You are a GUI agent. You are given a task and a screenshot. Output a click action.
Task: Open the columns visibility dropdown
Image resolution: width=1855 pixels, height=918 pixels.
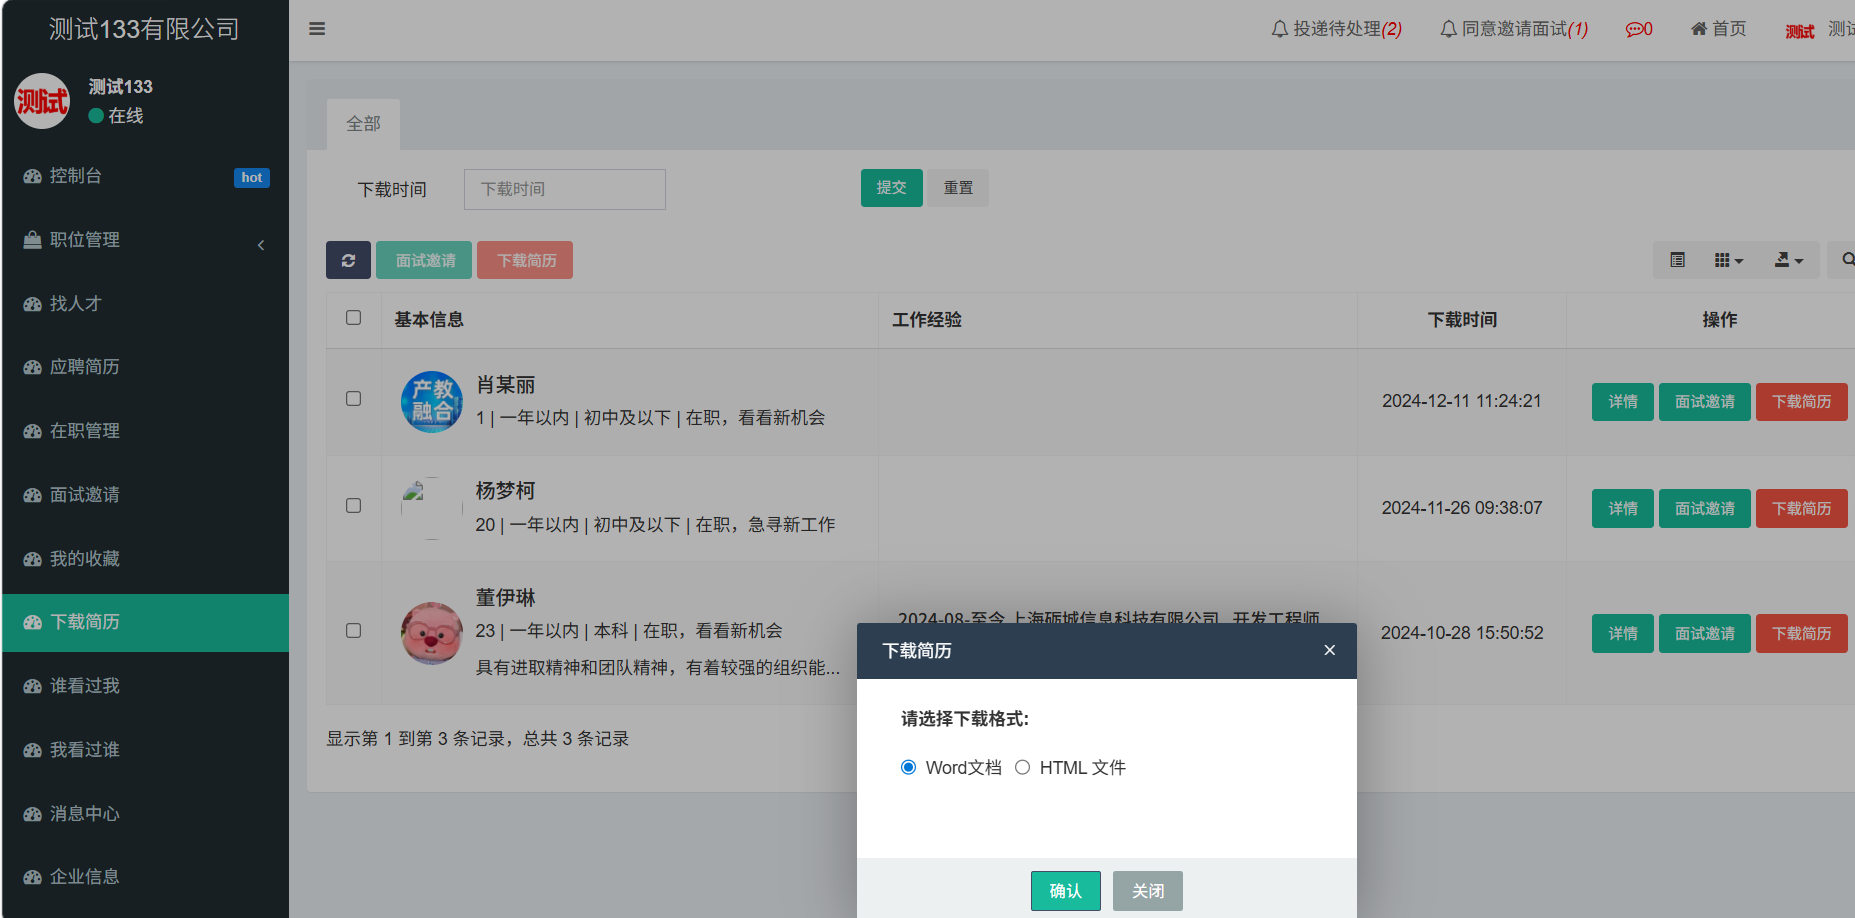[1728, 260]
